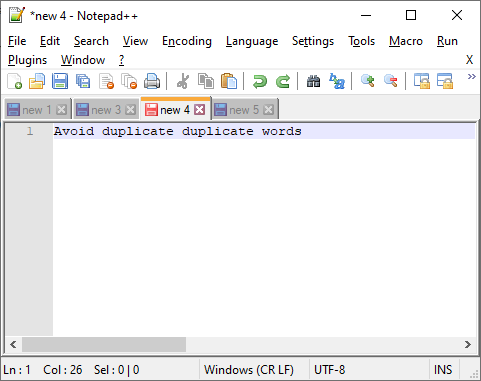Open the File menu
The height and width of the screenshot is (381, 481).
tap(17, 41)
